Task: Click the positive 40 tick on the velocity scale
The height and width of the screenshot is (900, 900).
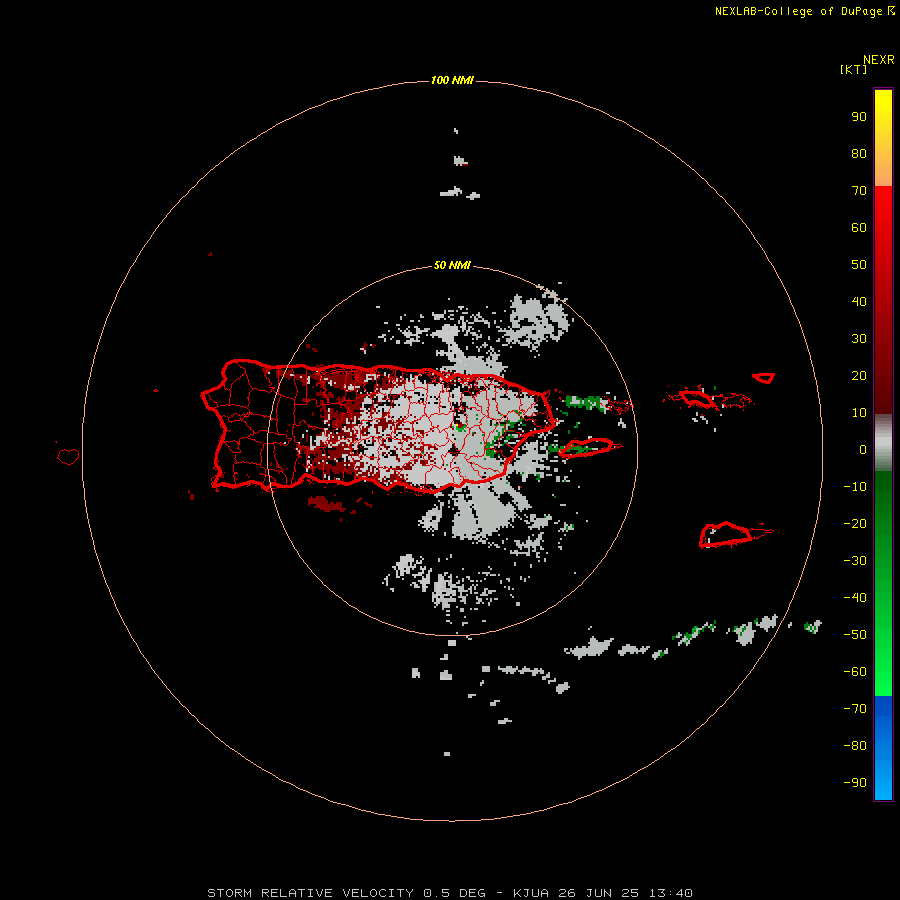Action: click(859, 302)
